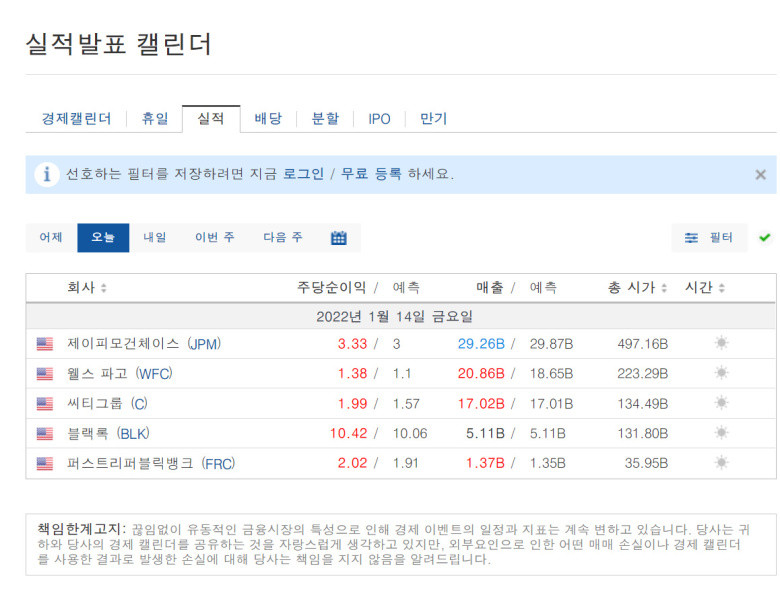Screen dimensions: 780x591
Task: Click sun time icon in JPM row
Action: coord(721,343)
